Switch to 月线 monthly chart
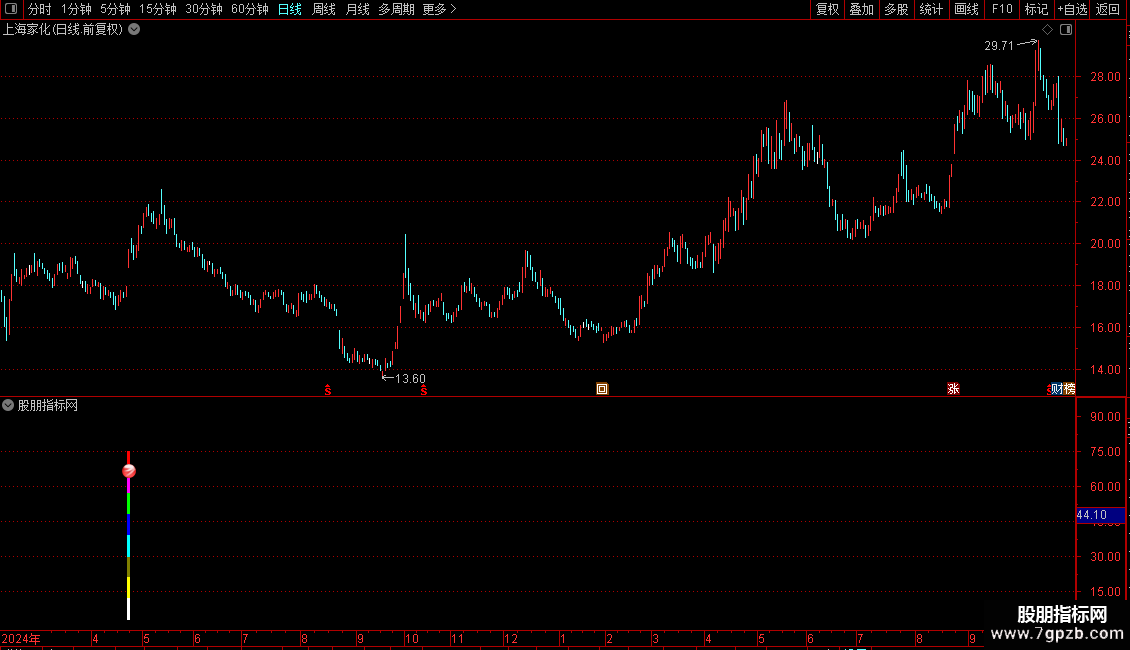The image size is (1130, 650). point(357,9)
